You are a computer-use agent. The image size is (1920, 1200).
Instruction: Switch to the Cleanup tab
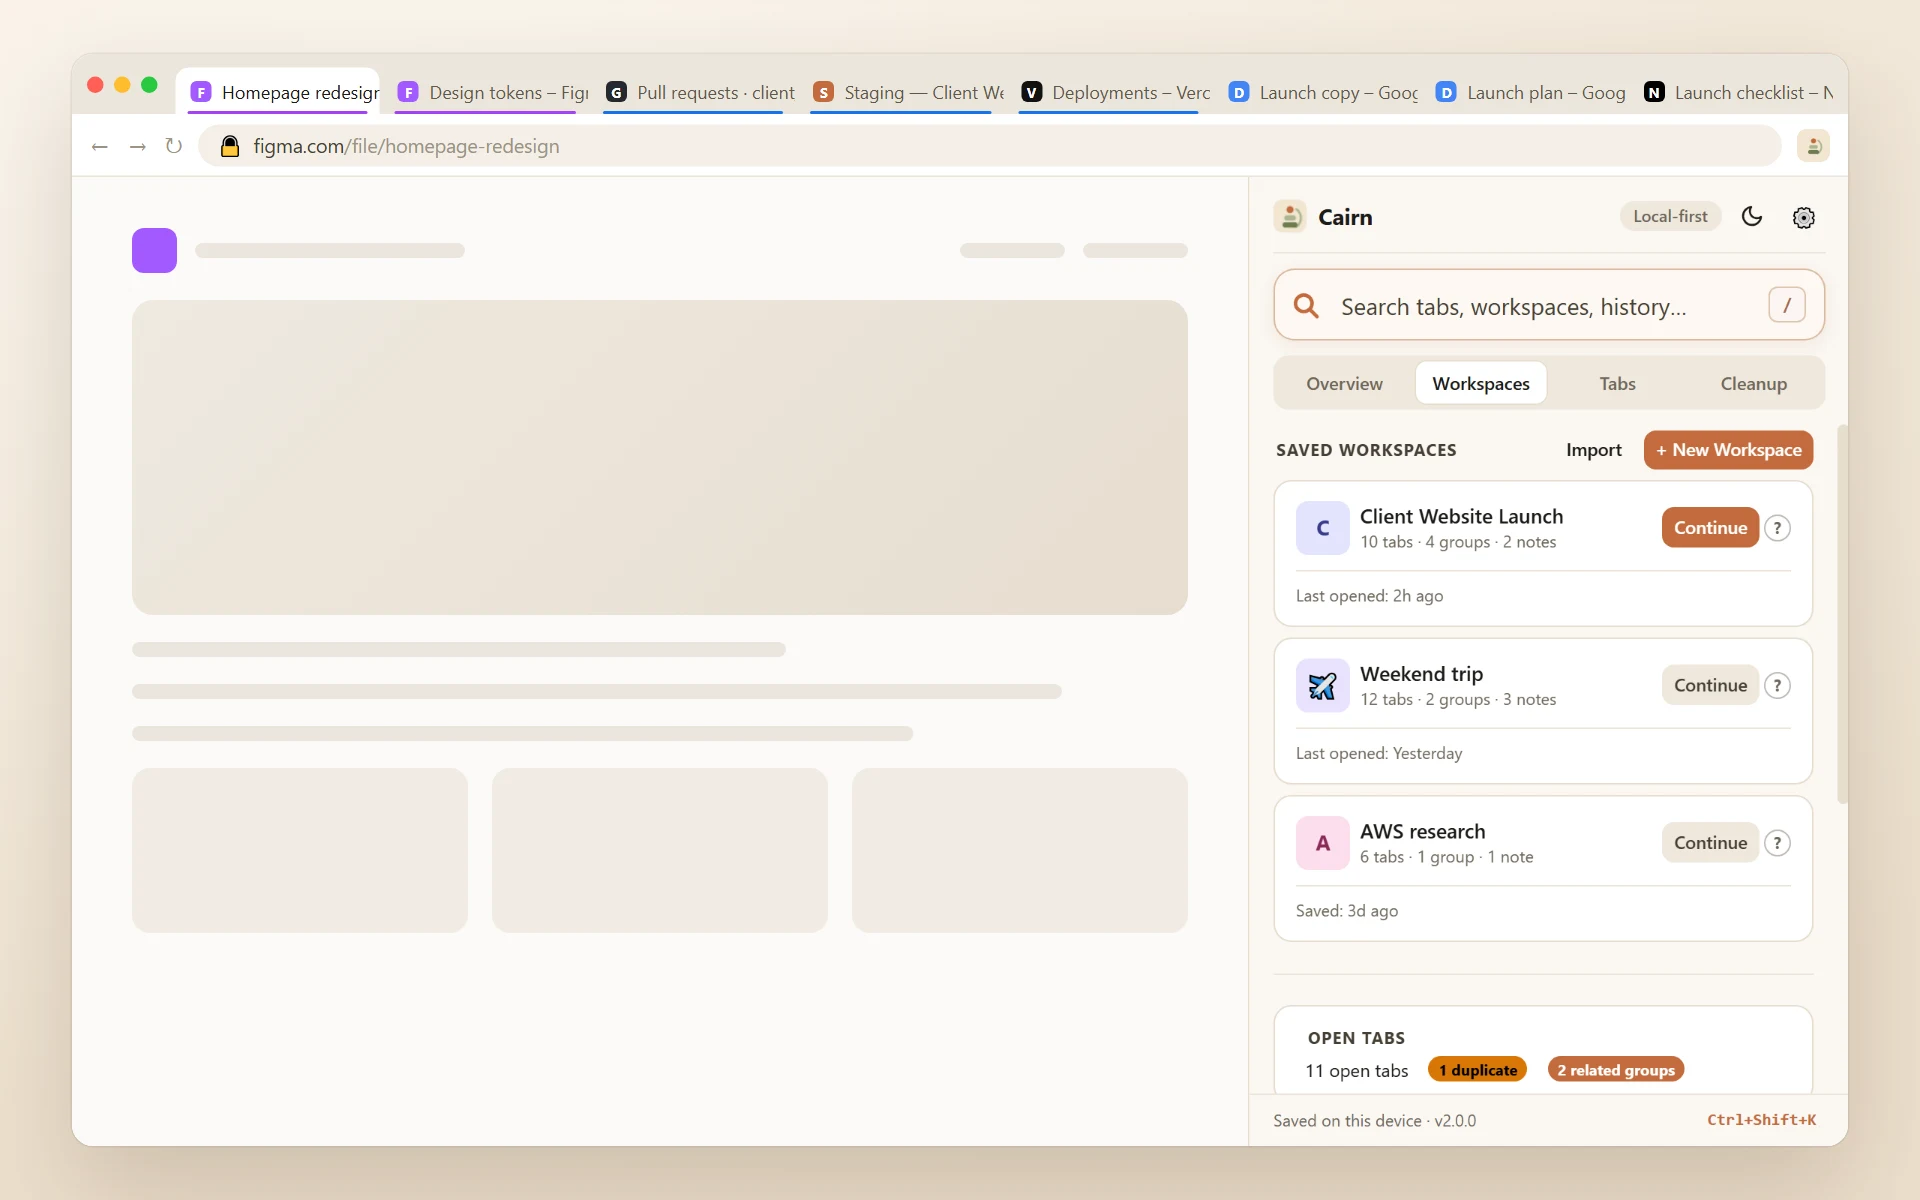1753,384
